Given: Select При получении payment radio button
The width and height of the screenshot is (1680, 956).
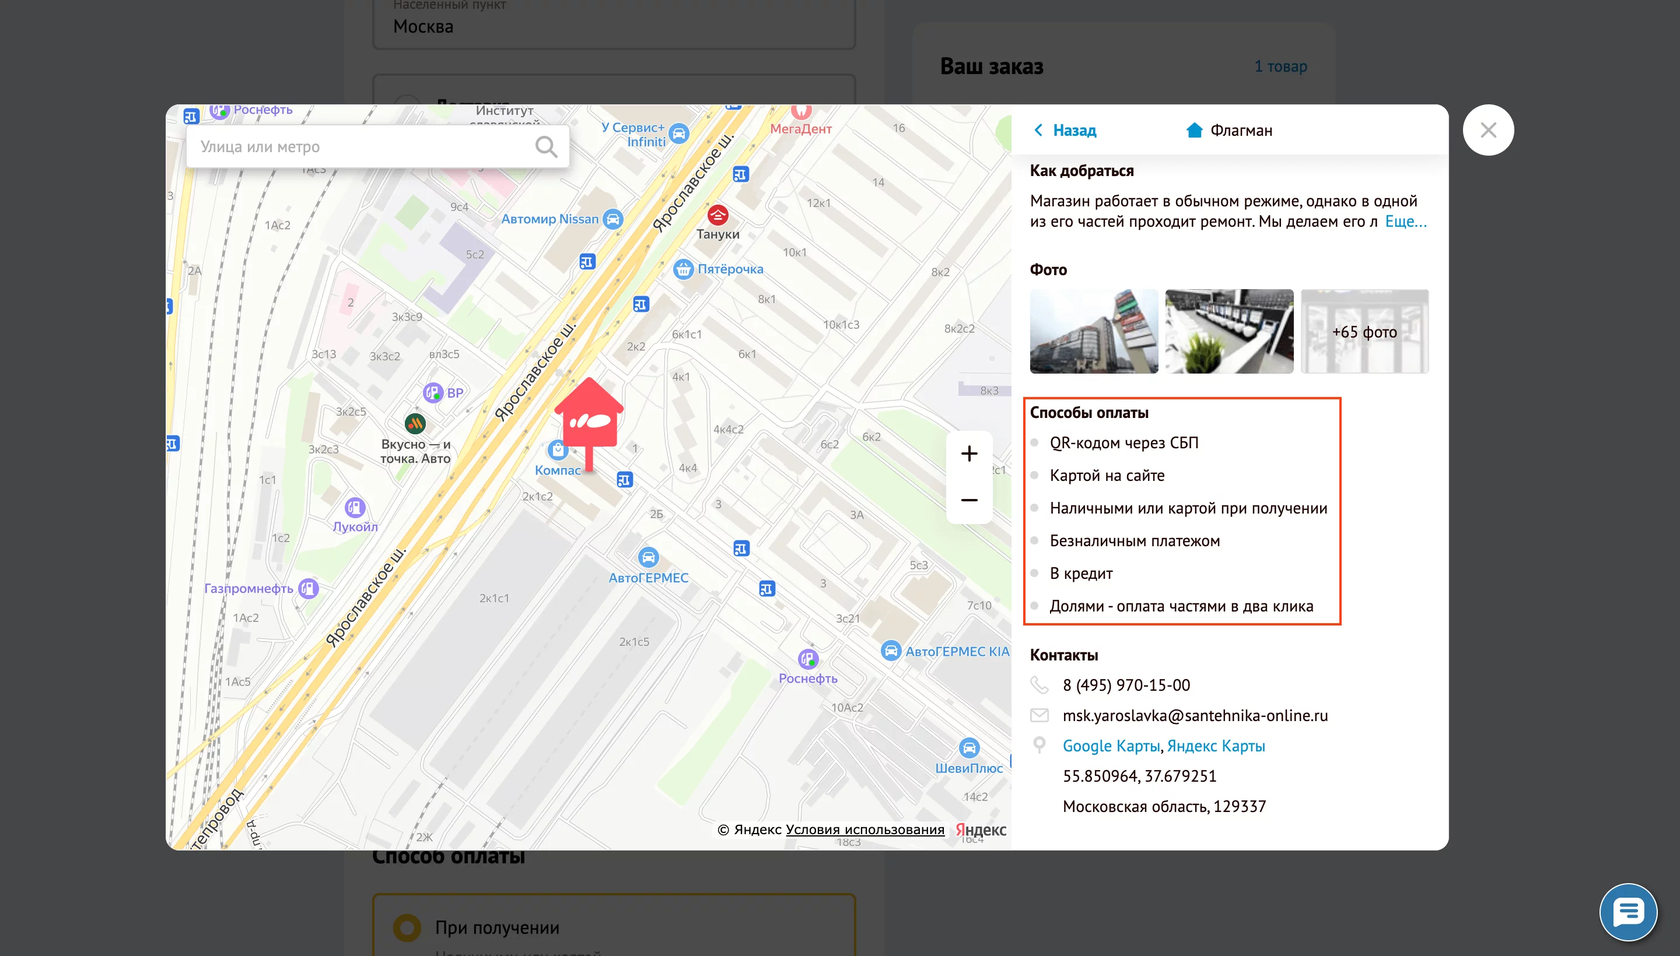Looking at the screenshot, I should [407, 928].
